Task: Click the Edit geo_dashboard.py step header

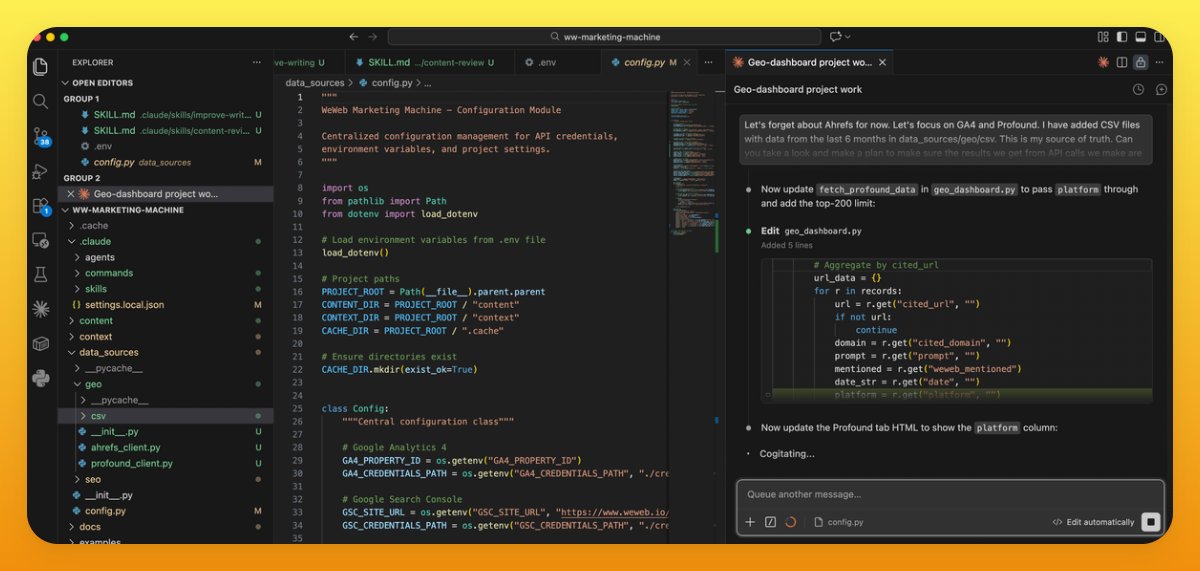Action: point(811,231)
